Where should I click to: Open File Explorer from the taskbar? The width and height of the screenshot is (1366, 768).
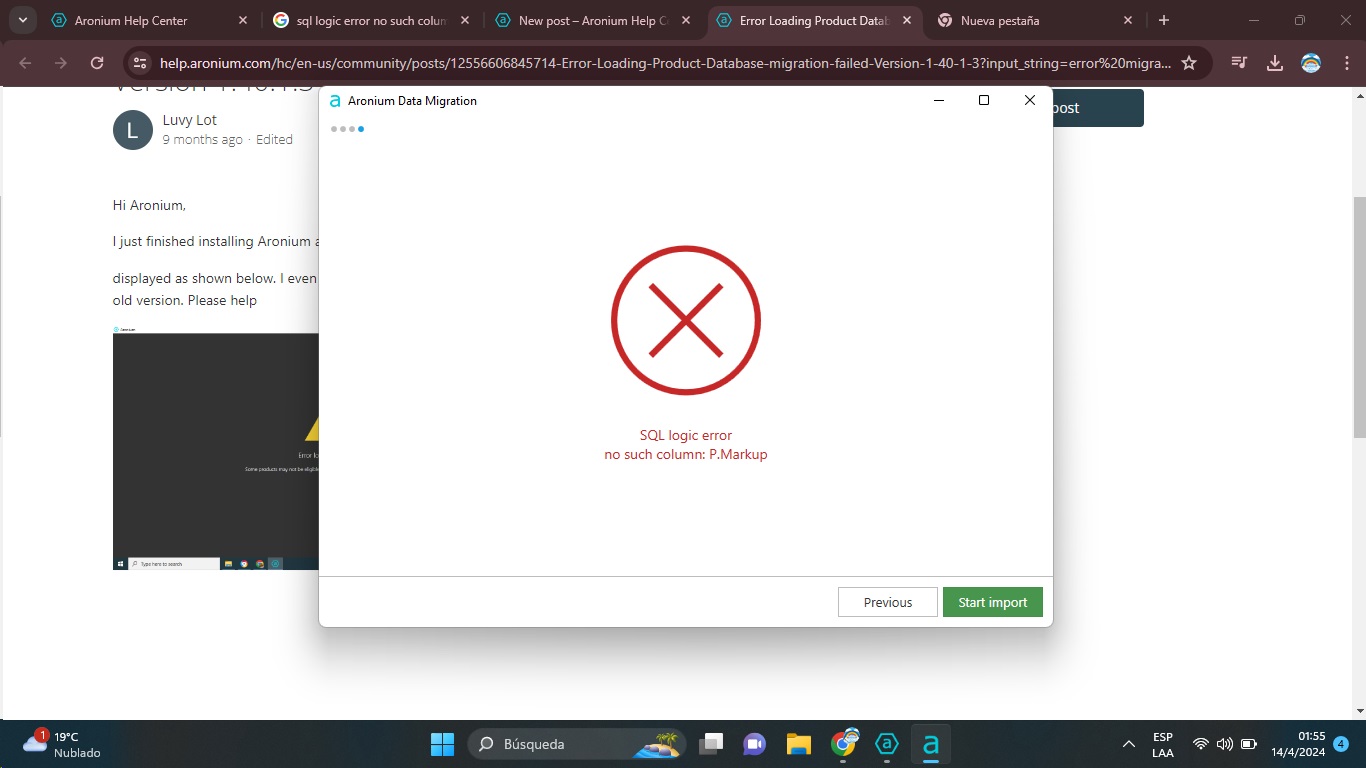click(x=798, y=744)
